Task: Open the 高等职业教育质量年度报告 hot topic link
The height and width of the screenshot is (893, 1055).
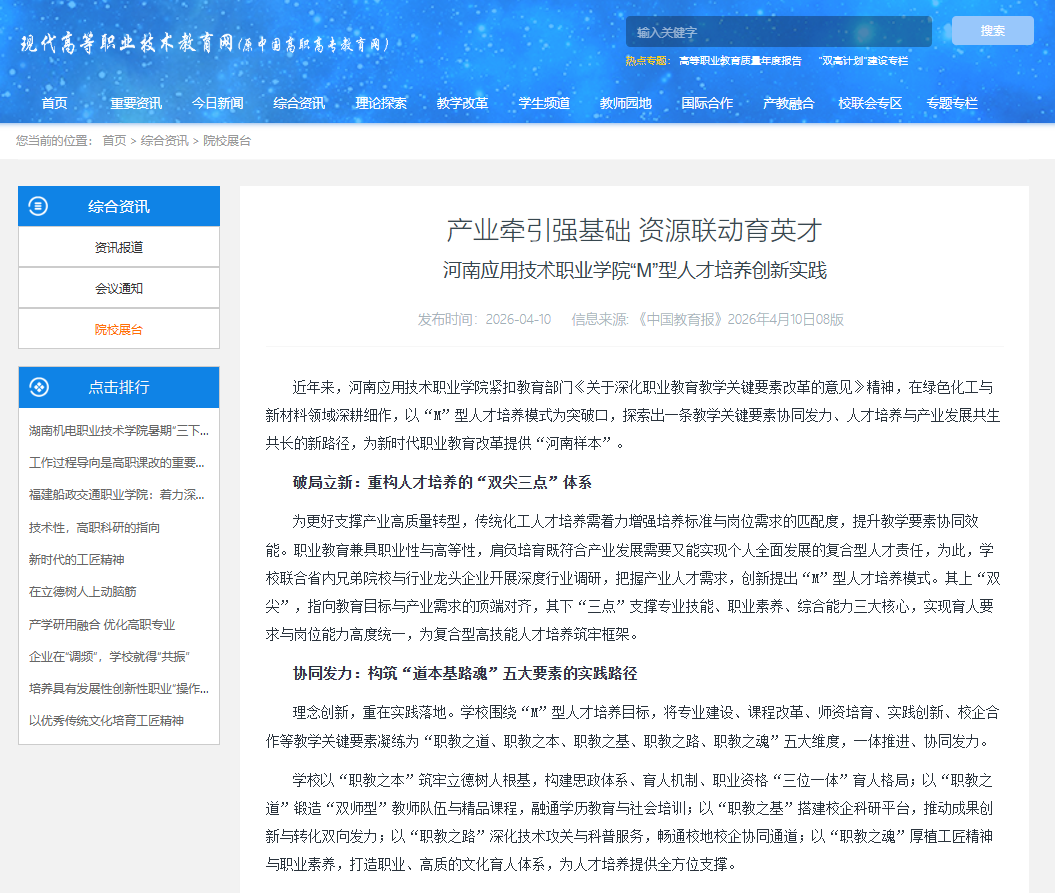Action: (740, 61)
